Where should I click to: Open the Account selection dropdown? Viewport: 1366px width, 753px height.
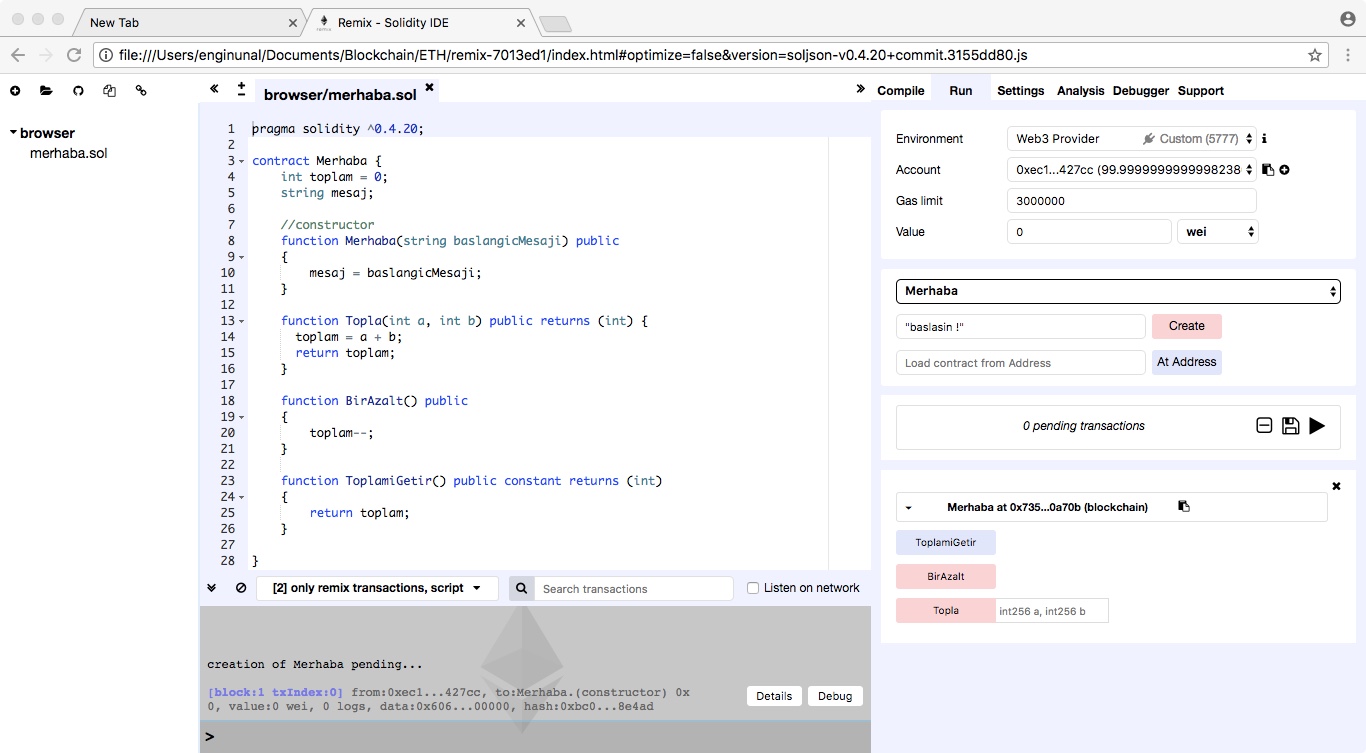pyautogui.click(x=1131, y=170)
